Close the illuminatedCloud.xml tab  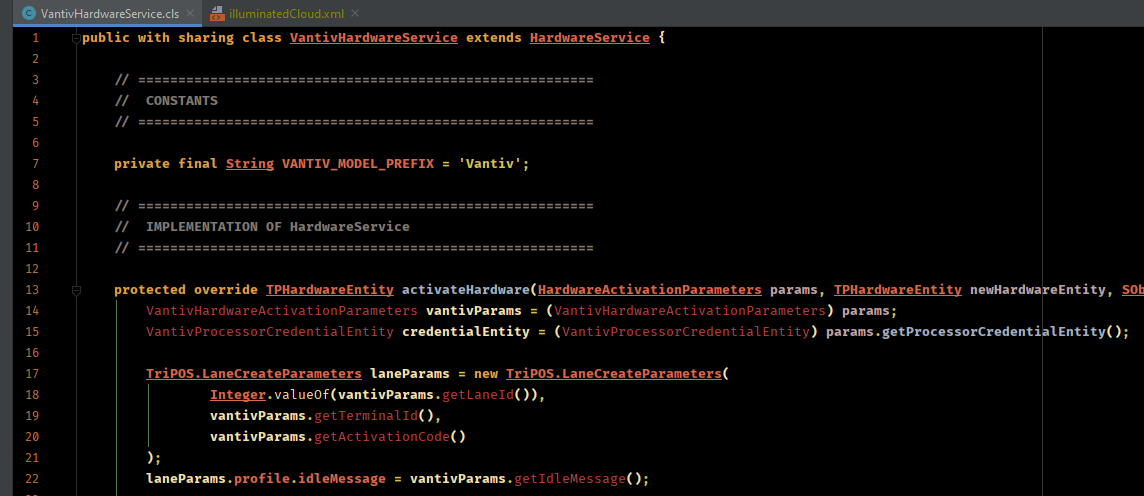[355, 14]
